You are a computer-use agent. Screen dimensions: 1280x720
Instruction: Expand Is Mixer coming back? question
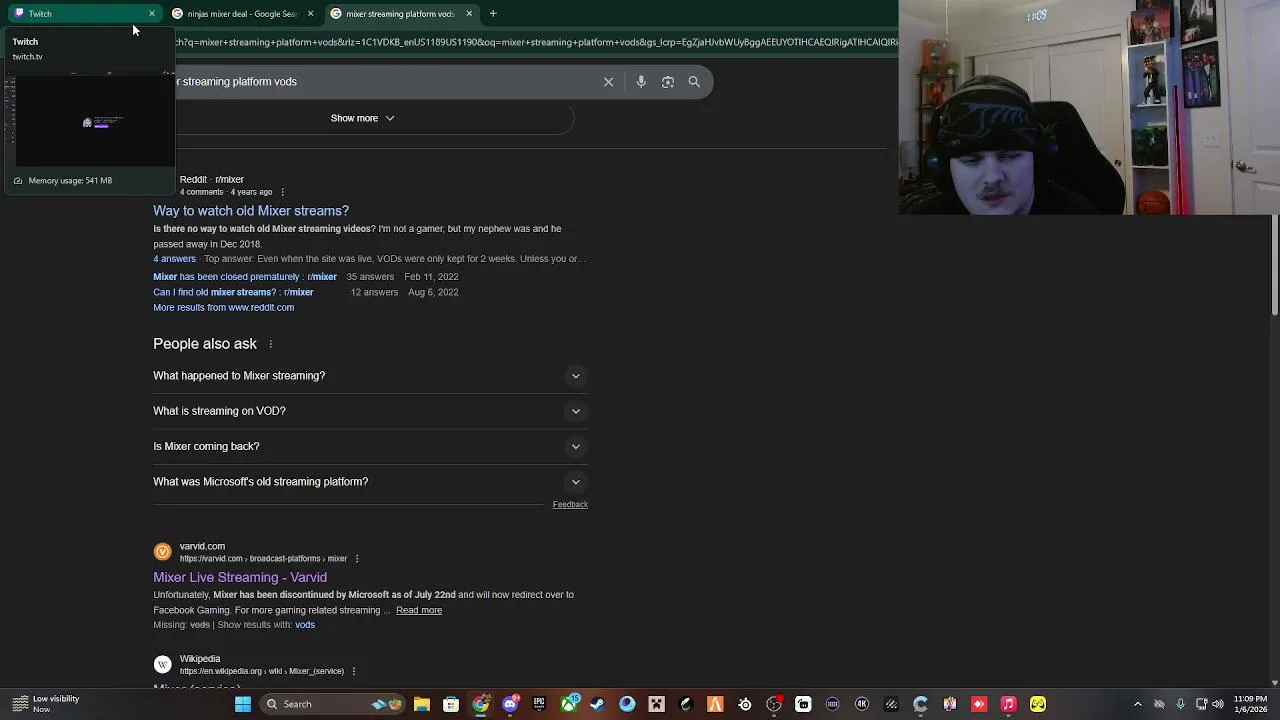(x=370, y=447)
